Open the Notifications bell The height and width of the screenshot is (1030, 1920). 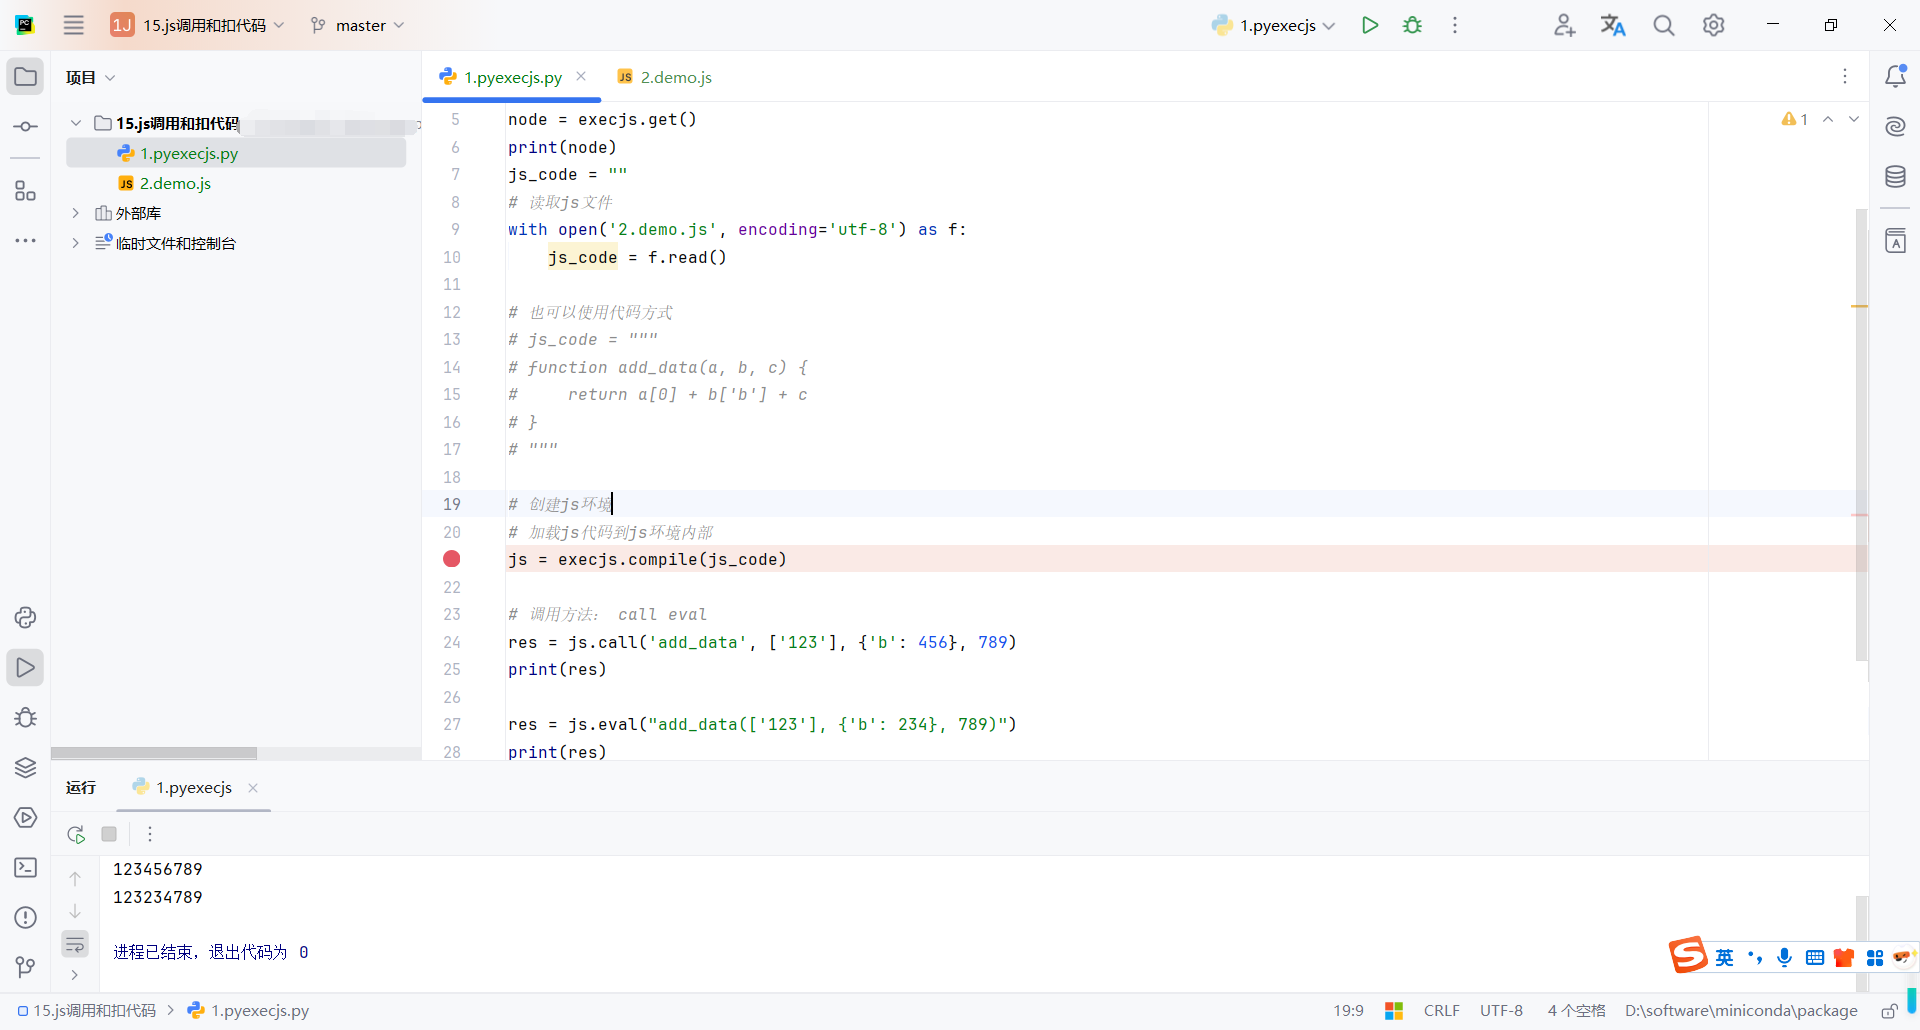pyautogui.click(x=1895, y=77)
